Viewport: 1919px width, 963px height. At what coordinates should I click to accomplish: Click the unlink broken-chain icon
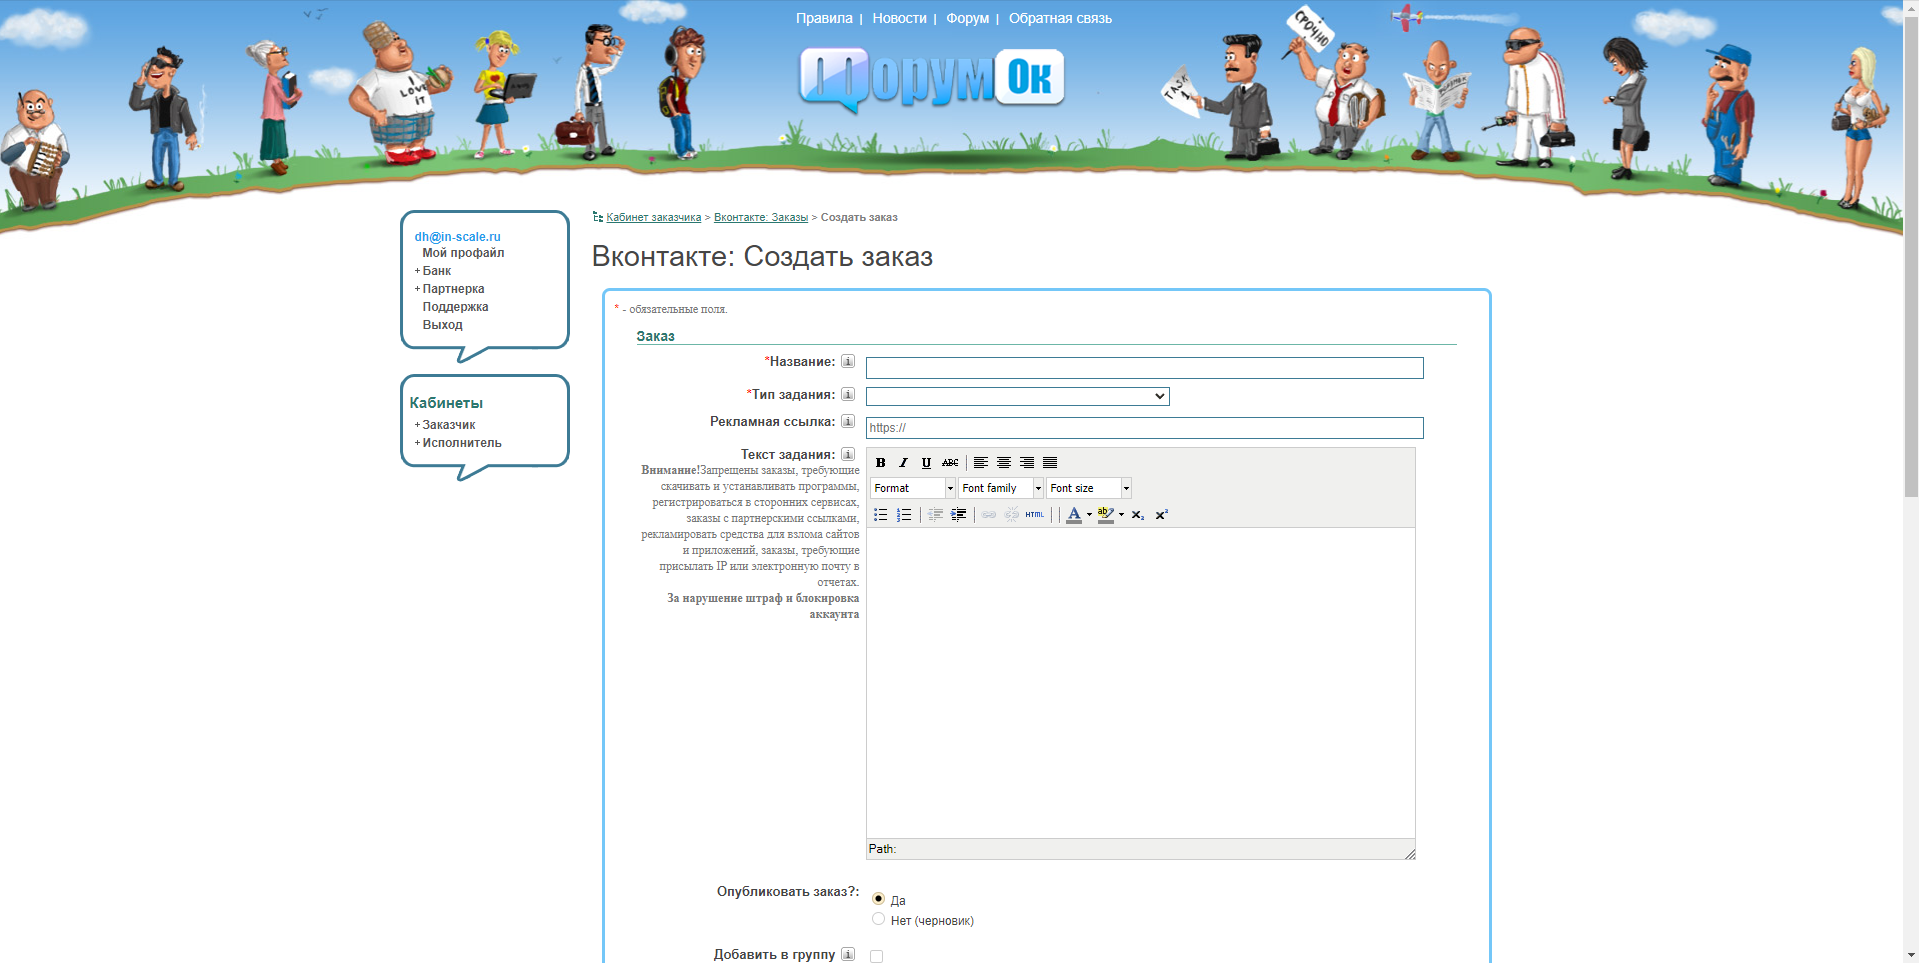coord(1012,515)
